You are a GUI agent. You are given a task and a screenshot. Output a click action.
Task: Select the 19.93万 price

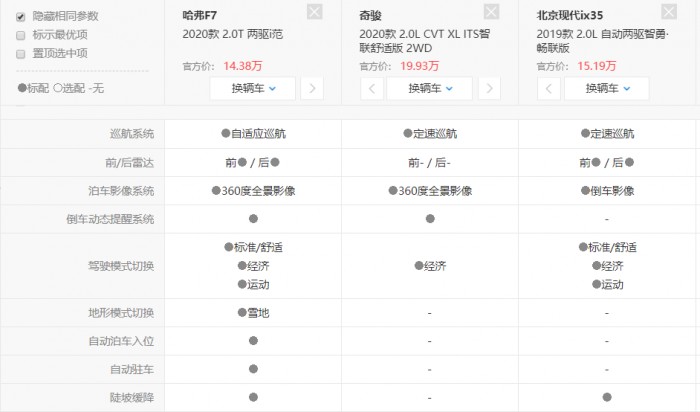tap(420, 66)
